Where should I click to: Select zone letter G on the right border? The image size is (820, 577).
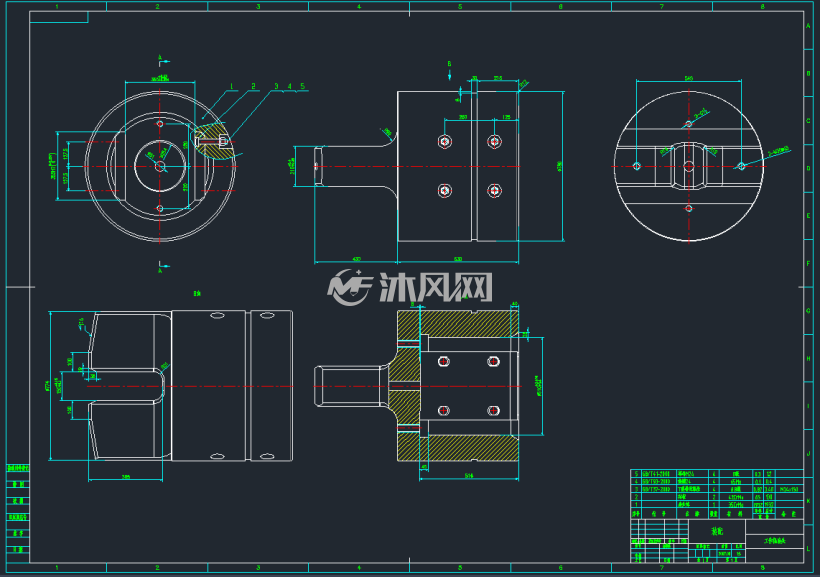click(x=808, y=311)
